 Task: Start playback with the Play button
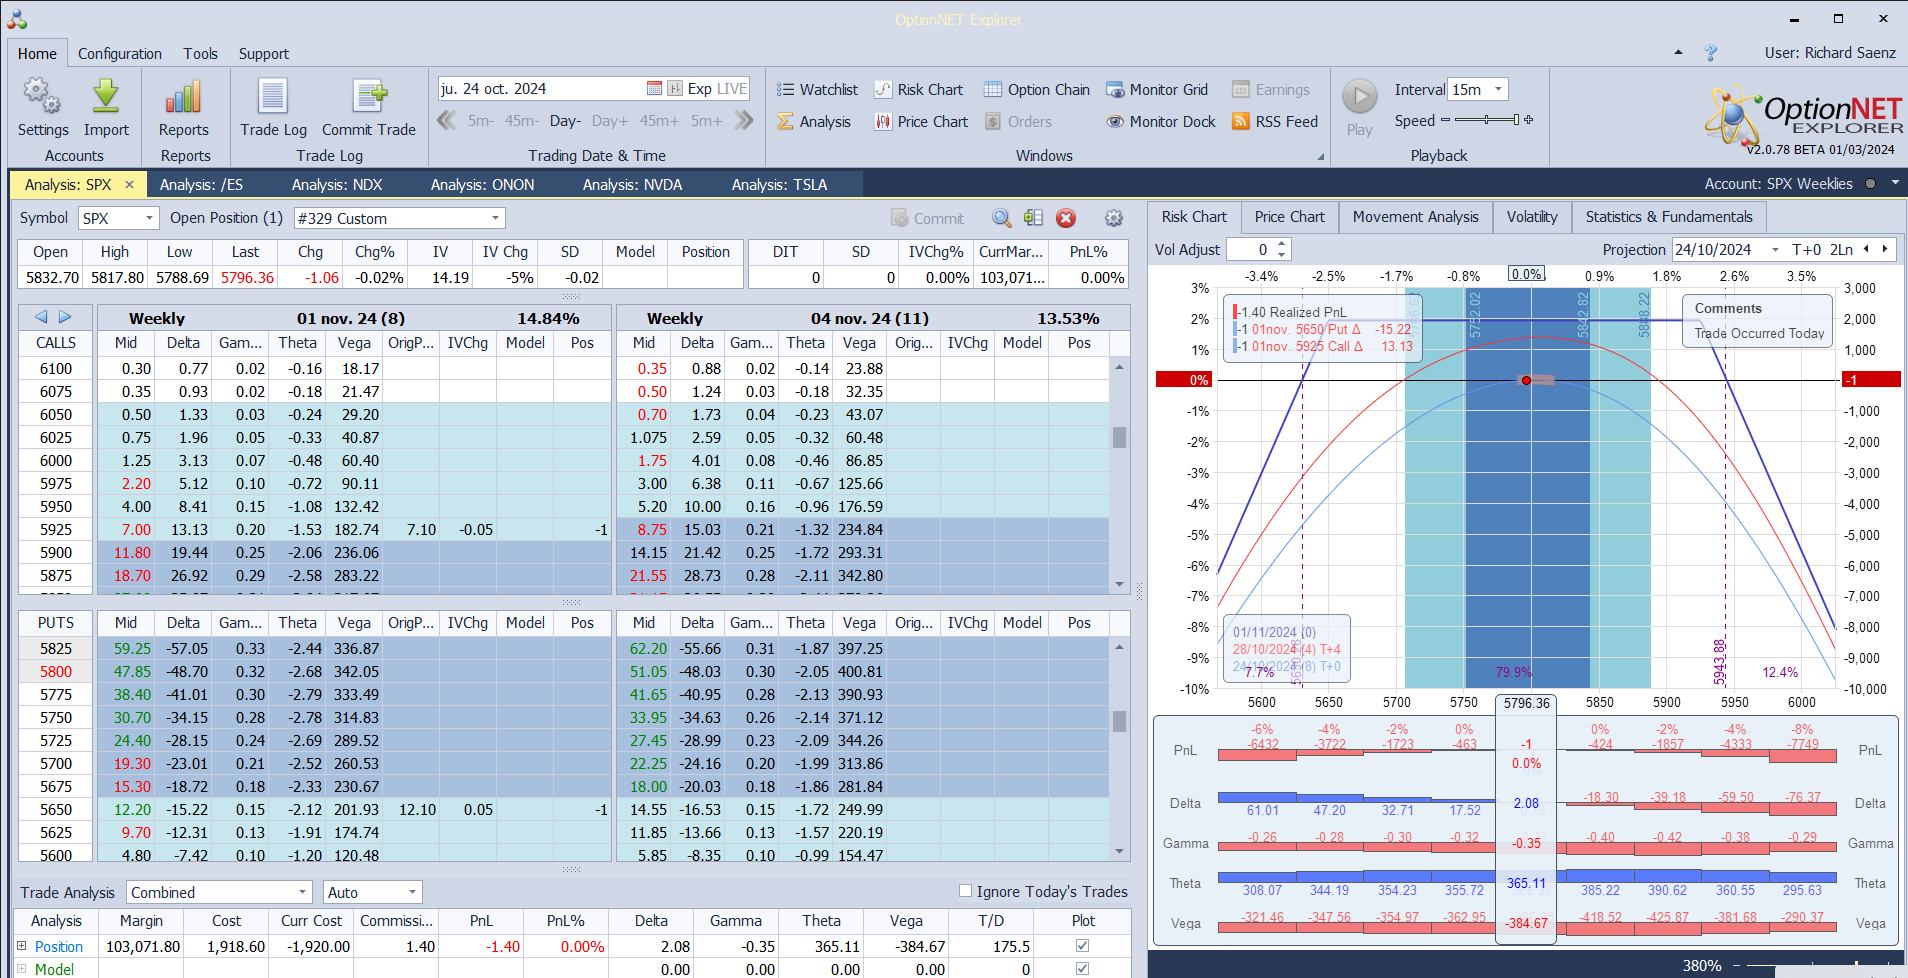click(x=1359, y=108)
